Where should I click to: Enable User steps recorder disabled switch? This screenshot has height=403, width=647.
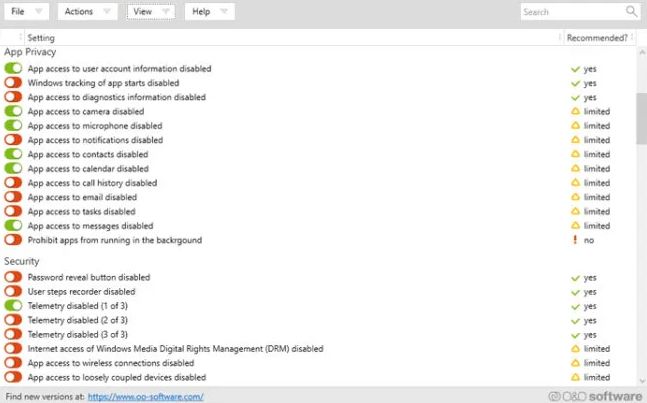(x=13, y=291)
